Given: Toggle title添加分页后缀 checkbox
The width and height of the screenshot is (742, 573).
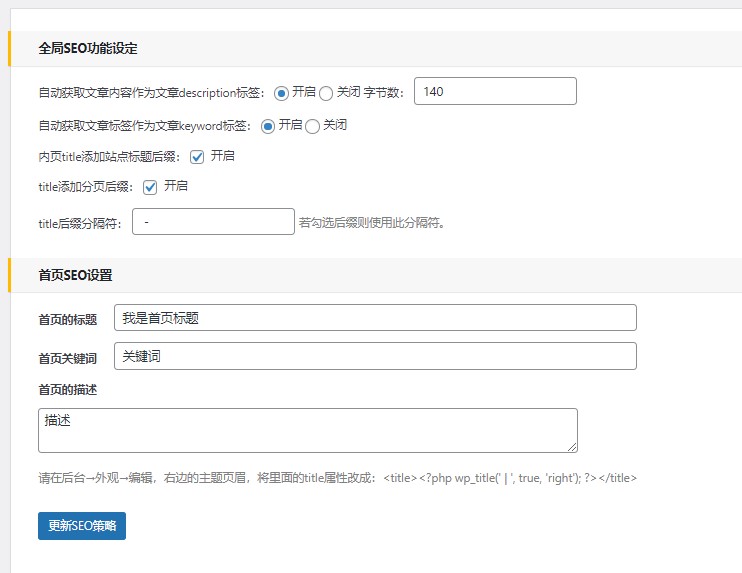Looking at the screenshot, I should click(151, 187).
